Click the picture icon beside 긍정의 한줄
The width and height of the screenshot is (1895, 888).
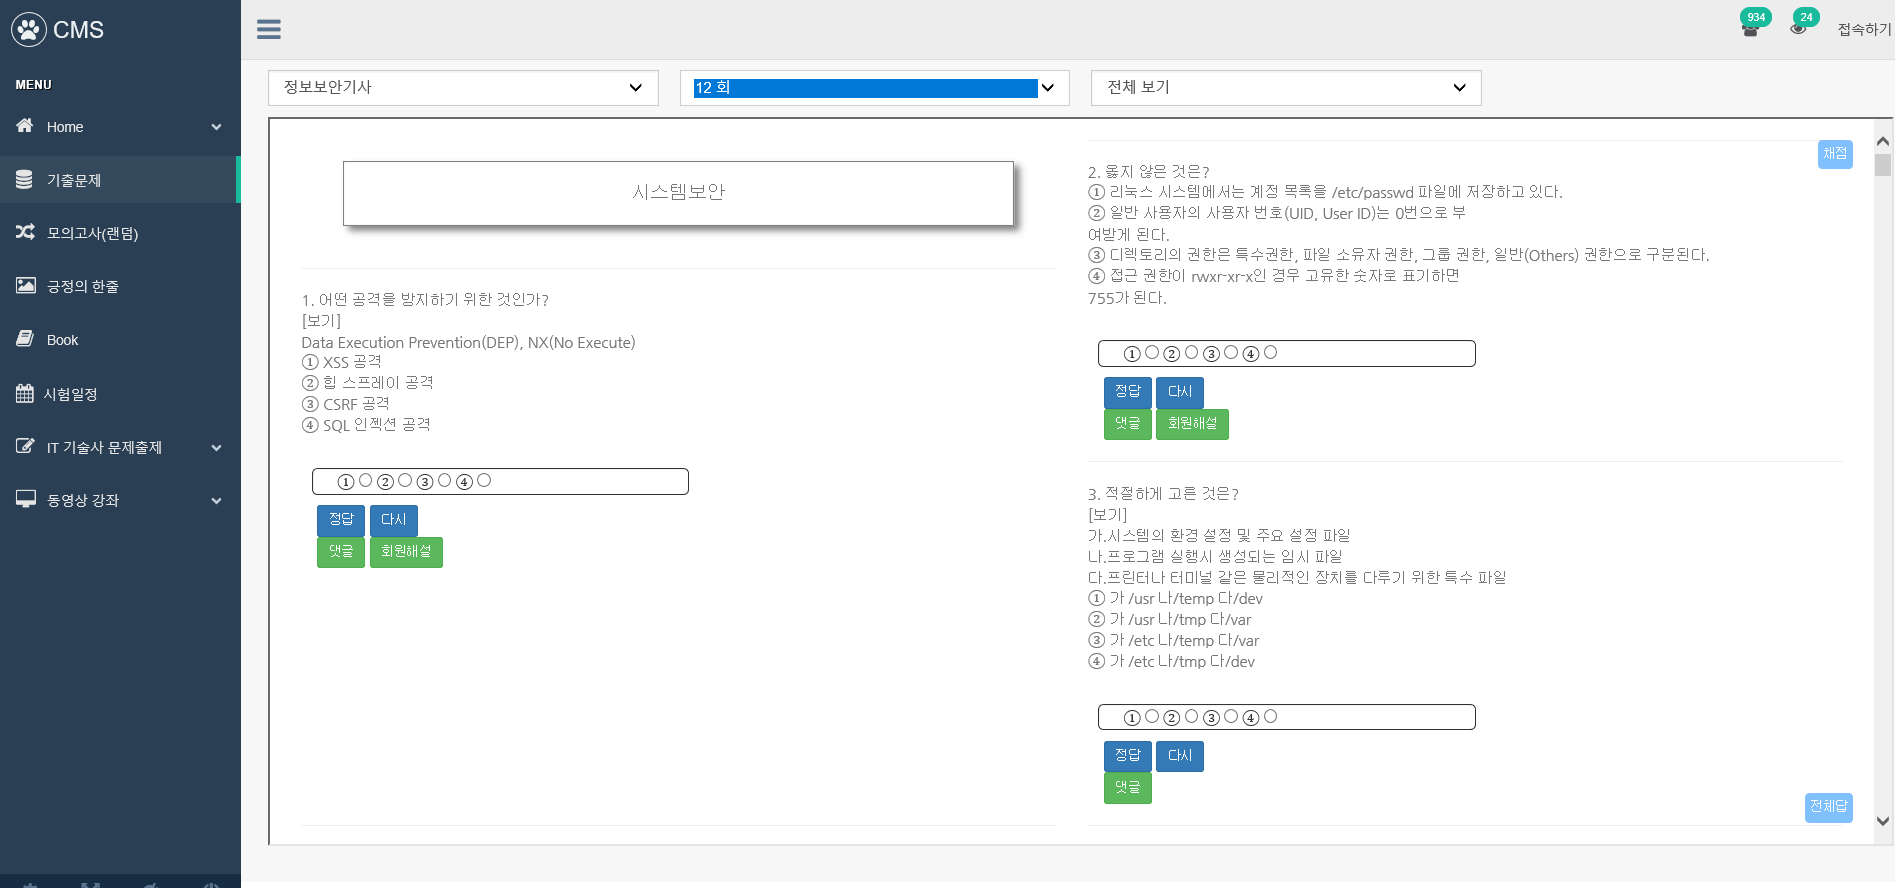[25, 286]
